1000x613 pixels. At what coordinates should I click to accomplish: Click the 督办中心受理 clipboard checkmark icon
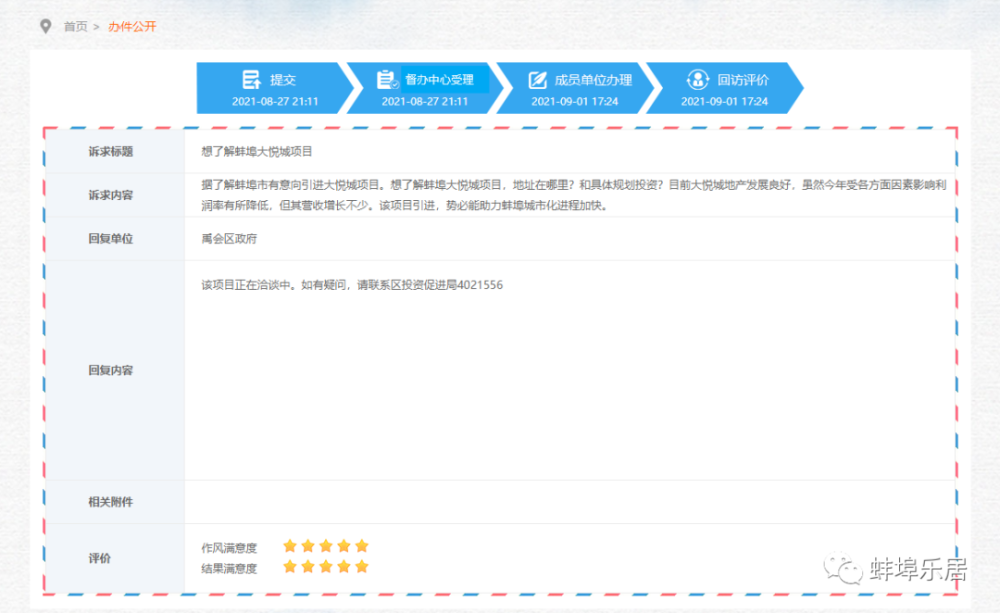point(386,79)
